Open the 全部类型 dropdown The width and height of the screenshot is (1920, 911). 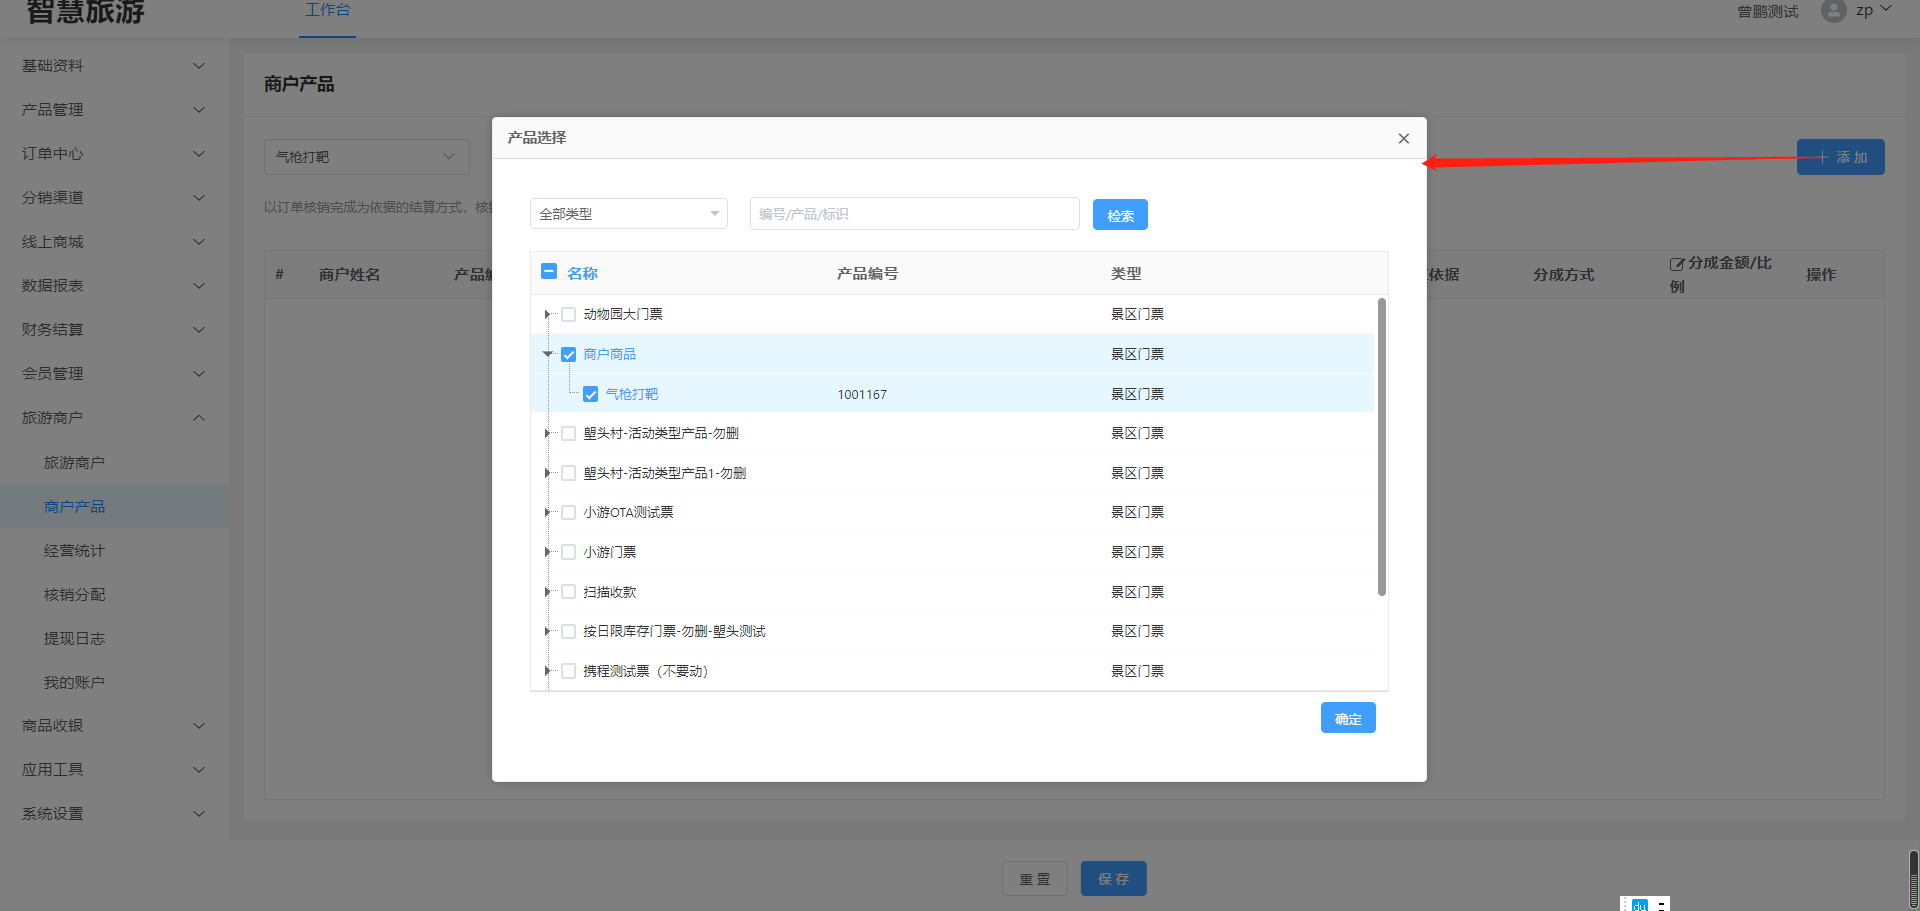628,214
